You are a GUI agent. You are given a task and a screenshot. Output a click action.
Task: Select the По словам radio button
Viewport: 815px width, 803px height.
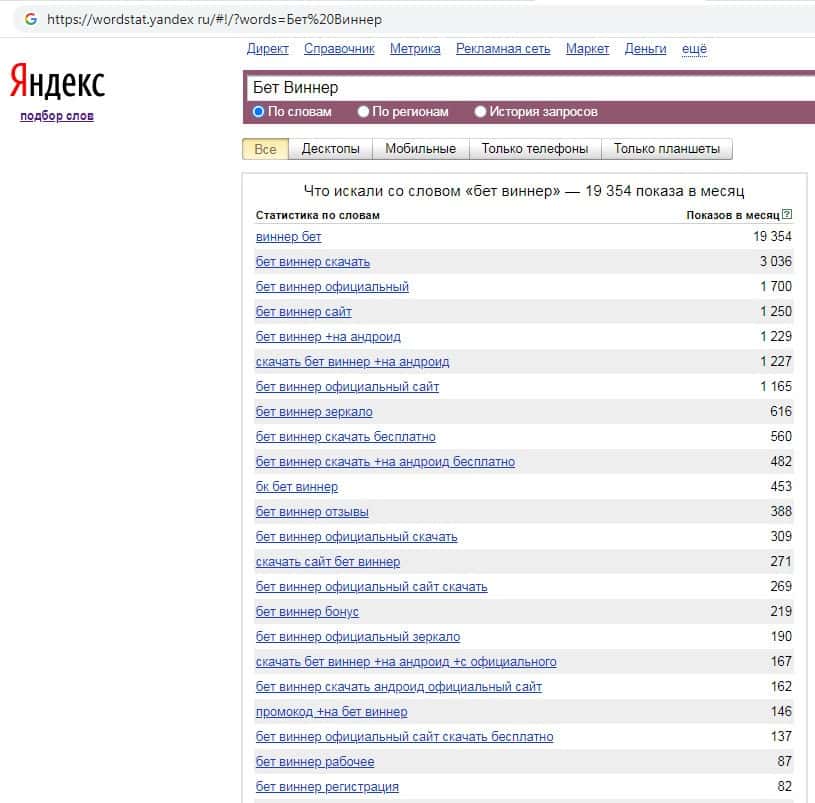coord(259,112)
